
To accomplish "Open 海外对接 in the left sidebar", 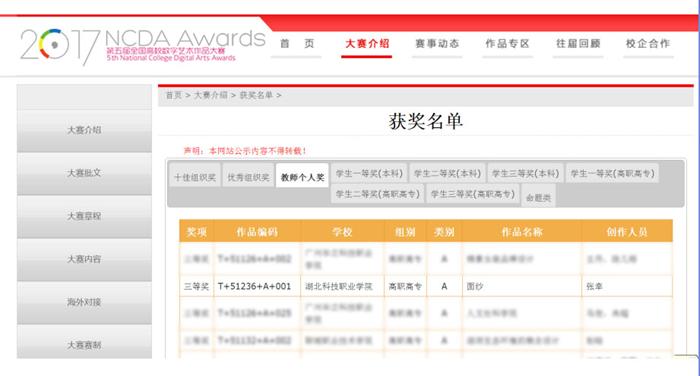I will [x=84, y=302].
